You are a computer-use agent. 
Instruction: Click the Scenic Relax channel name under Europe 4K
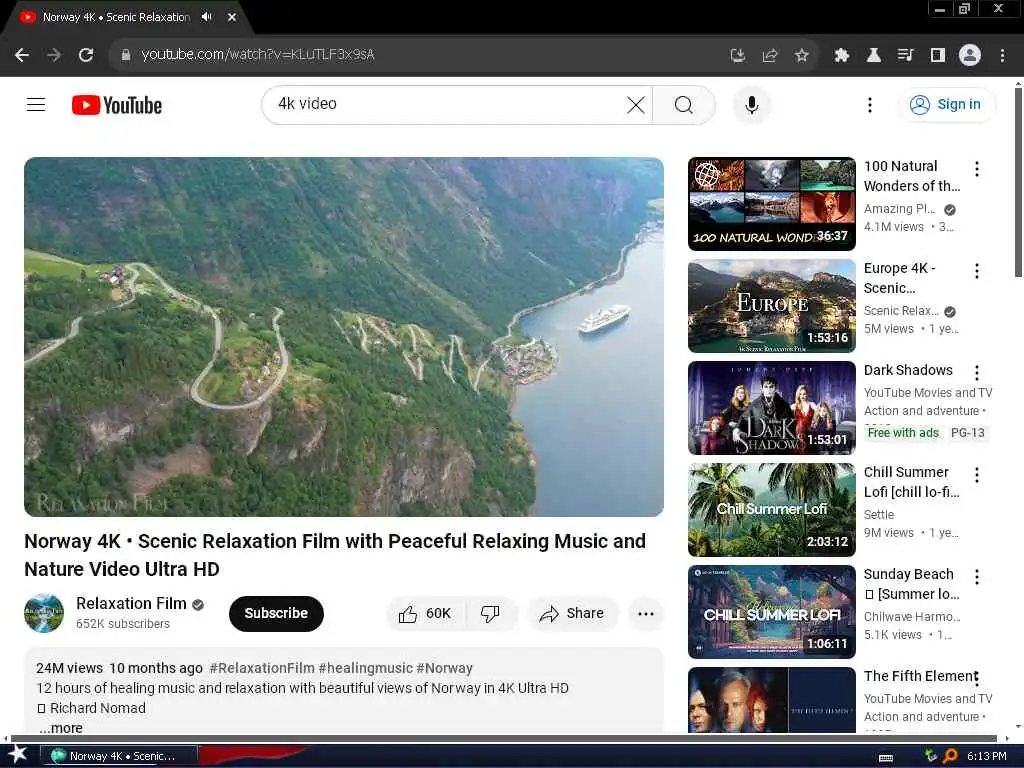pos(901,311)
